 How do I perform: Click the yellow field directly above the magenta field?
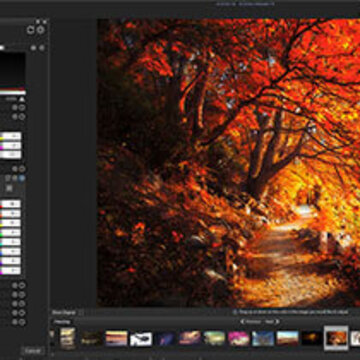(11, 136)
